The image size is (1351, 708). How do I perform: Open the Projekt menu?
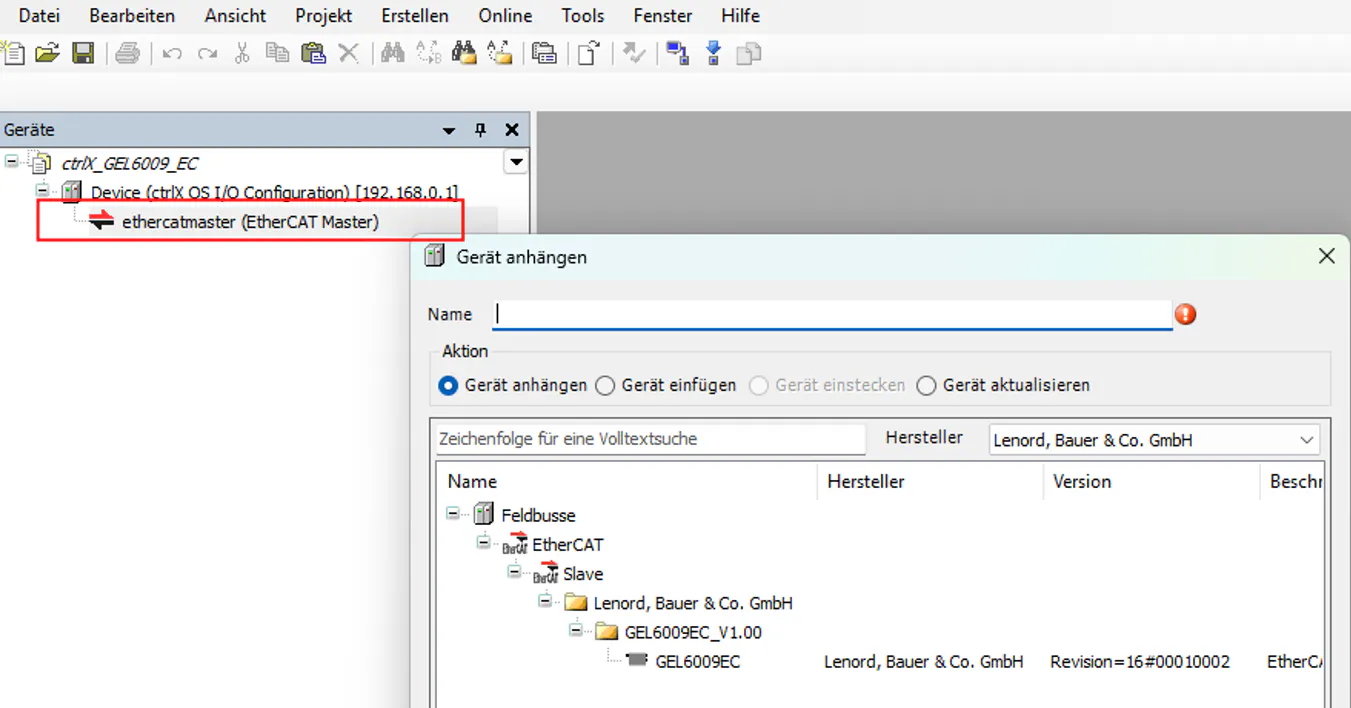click(323, 16)
